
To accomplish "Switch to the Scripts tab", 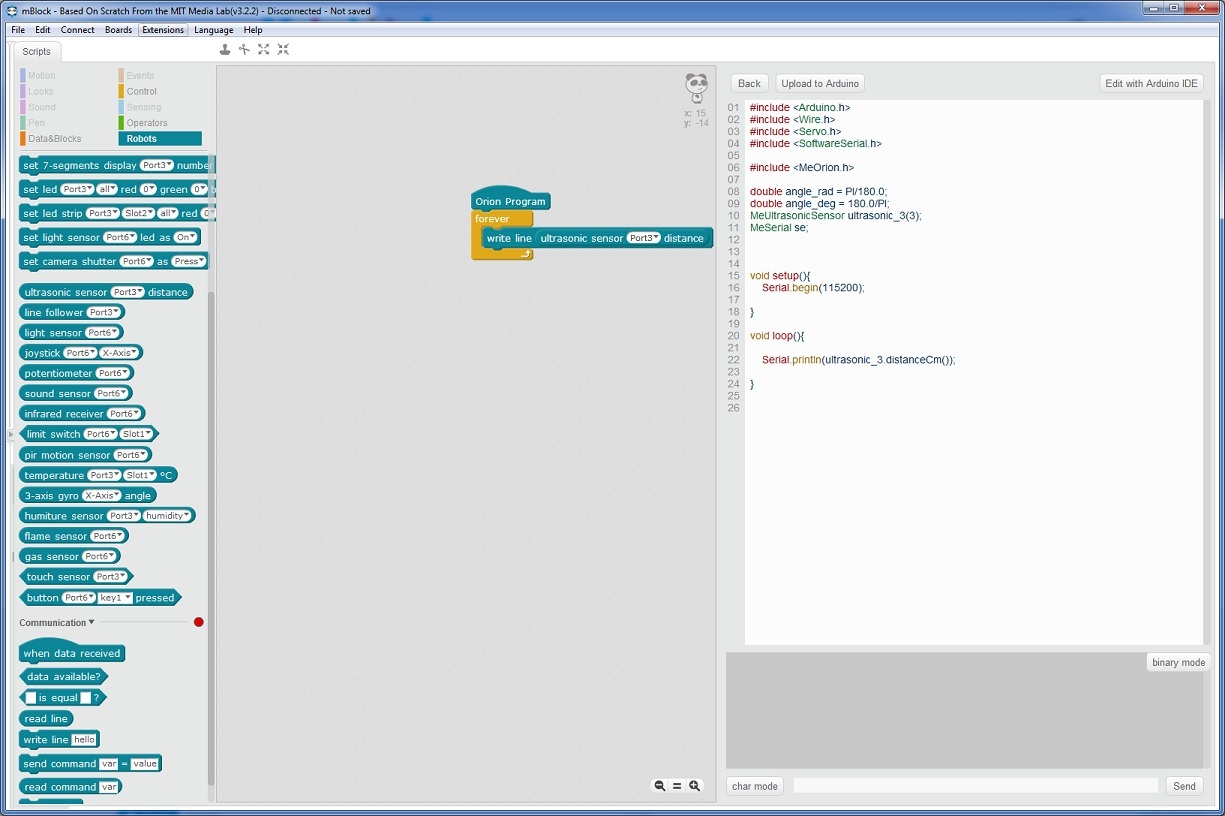I will coord(37,52).
